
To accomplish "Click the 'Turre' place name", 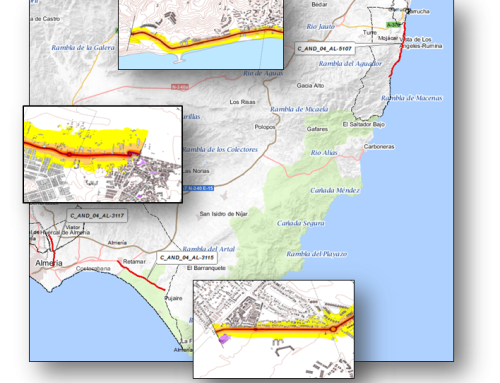I will coord(370,32).
